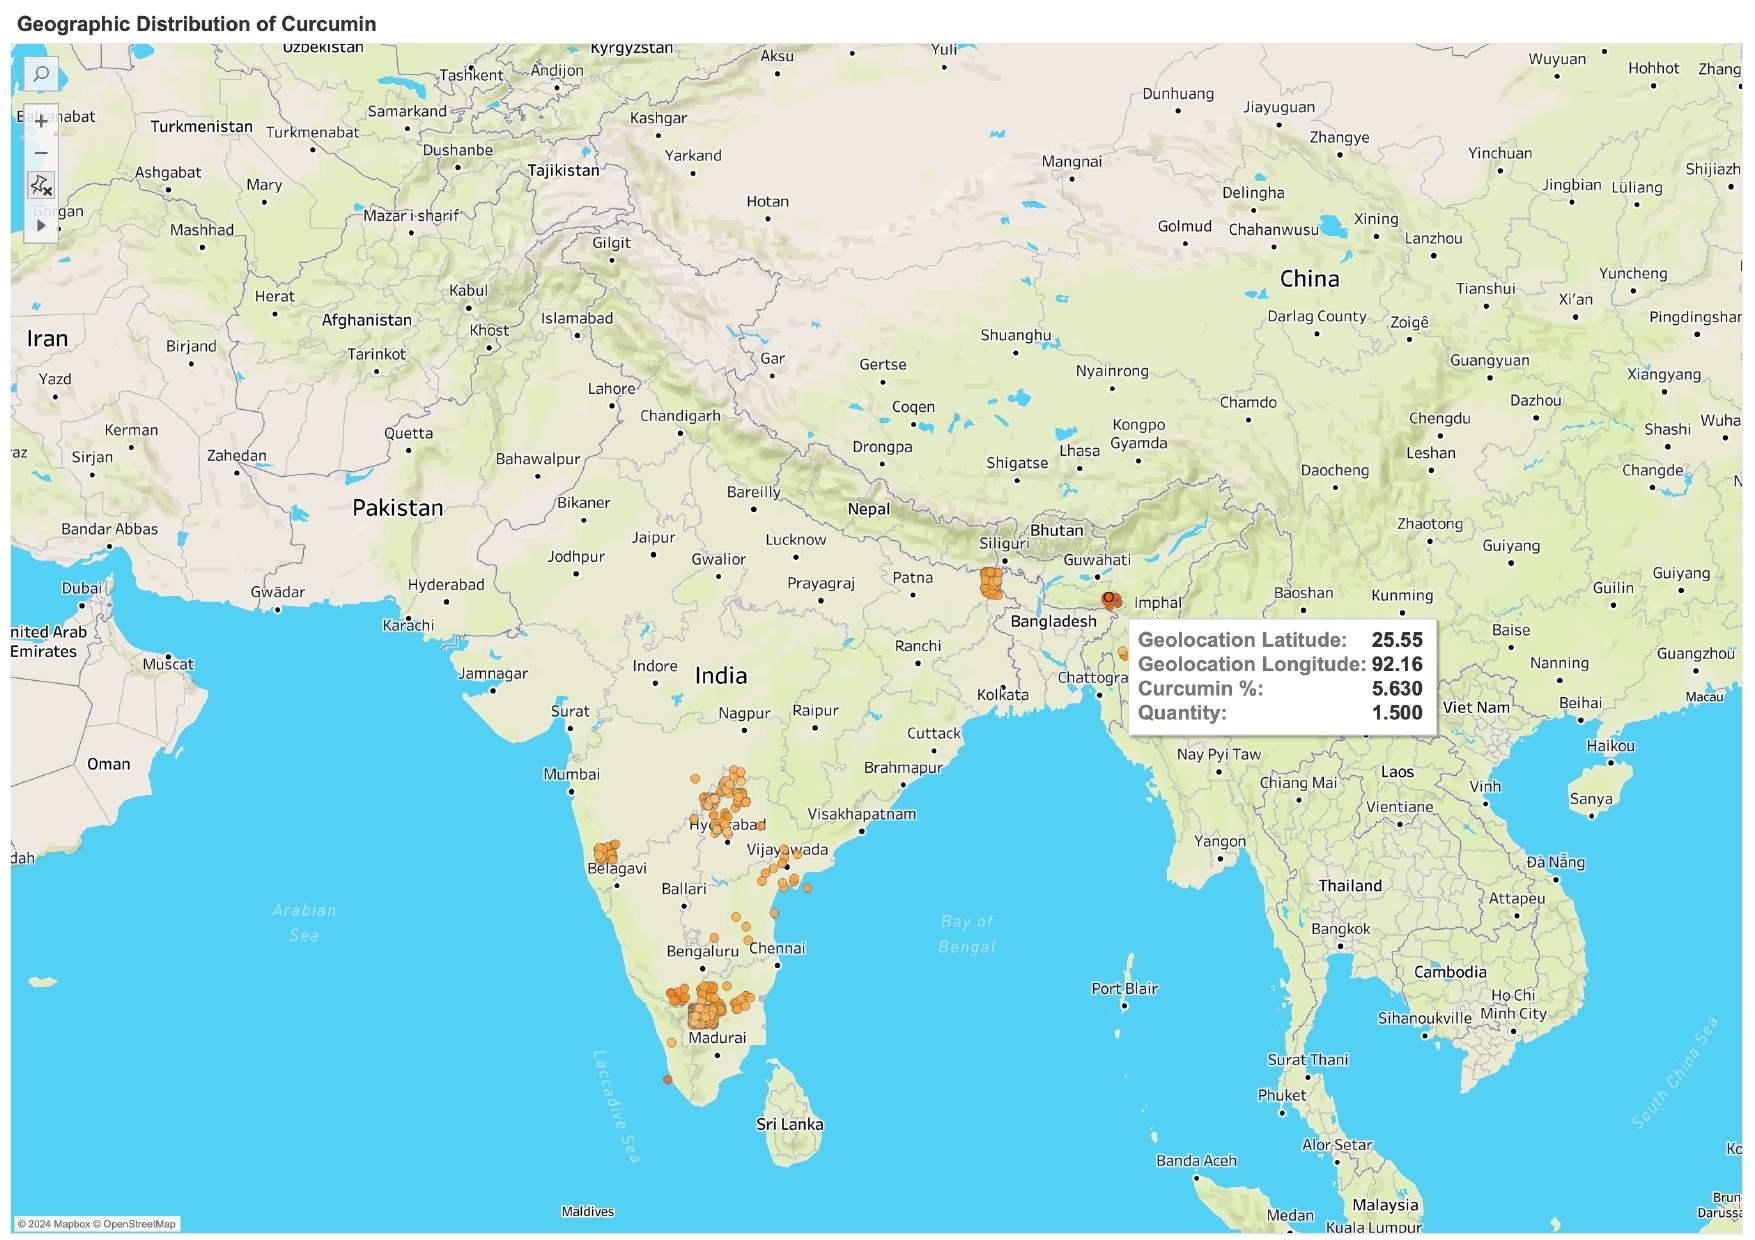This screenshot has height=1240, width=1755.
Task: Click the 'Yangon' city label
Action: point(1220,842)
